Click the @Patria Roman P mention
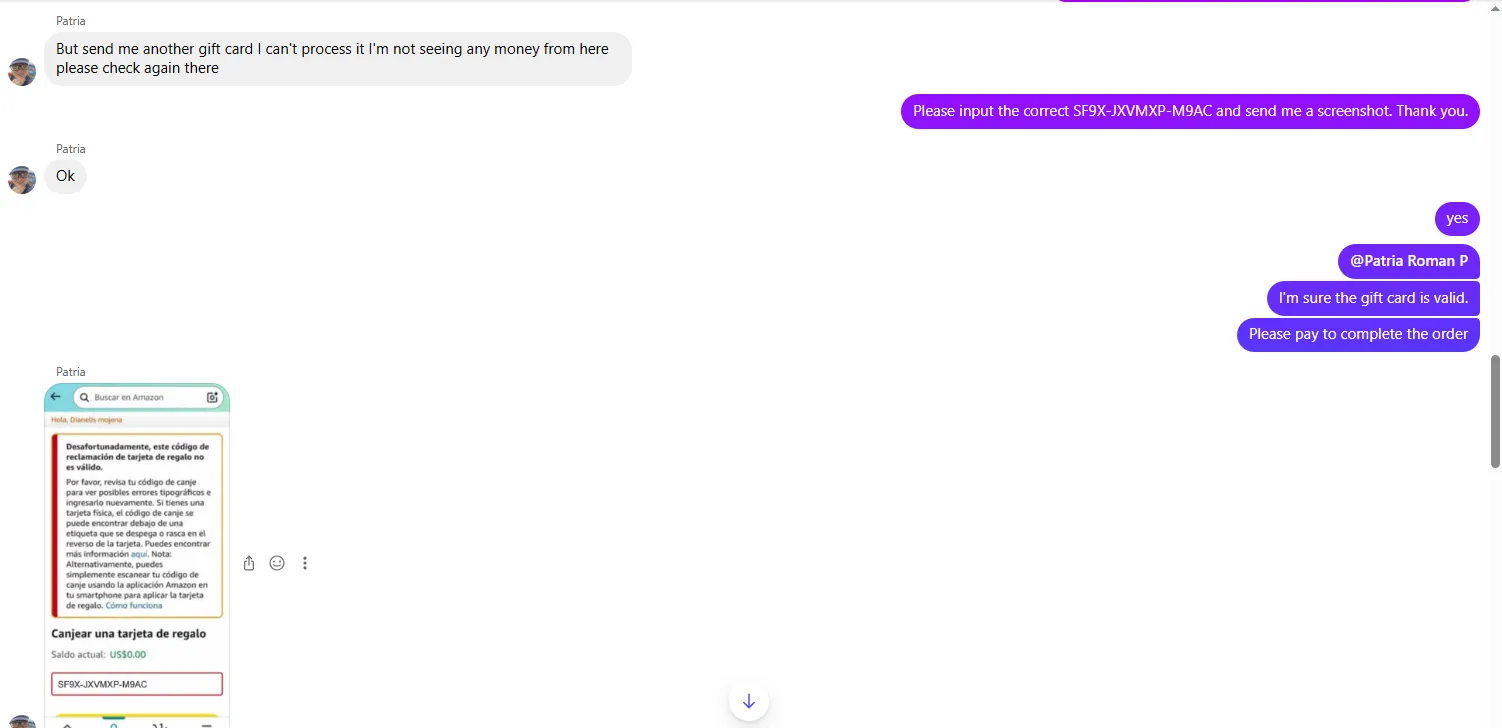This screenshot has height=728, width=1502. coord(1409,261)
